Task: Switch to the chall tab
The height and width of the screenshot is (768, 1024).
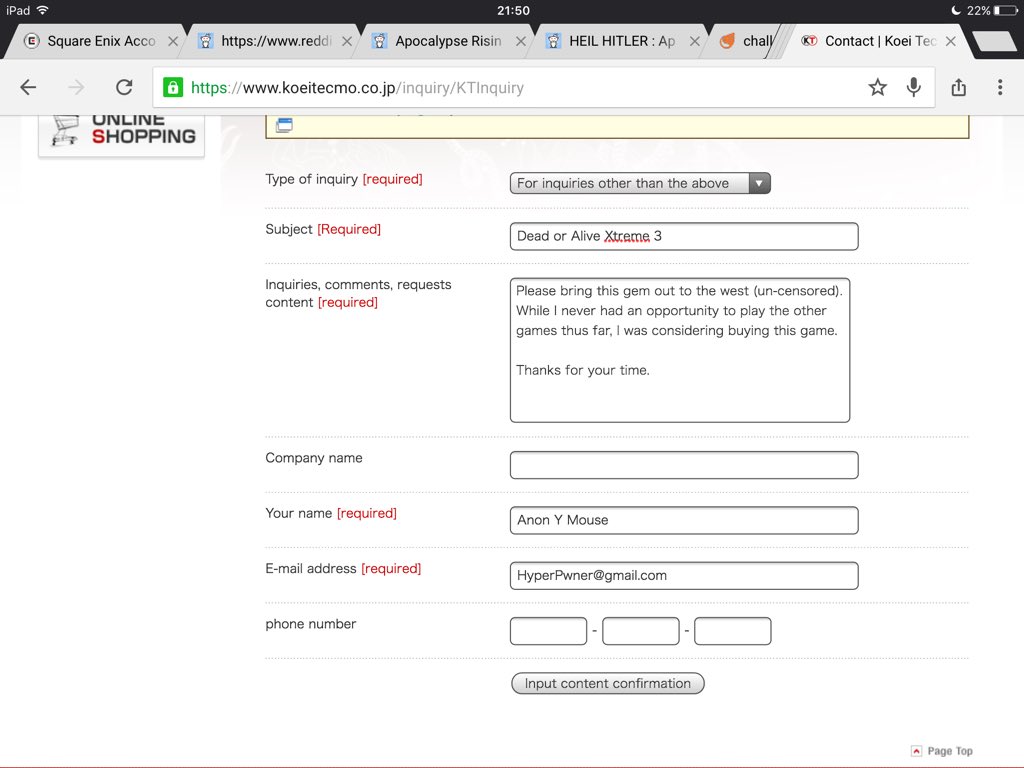Action: click(x=746, y=41)
